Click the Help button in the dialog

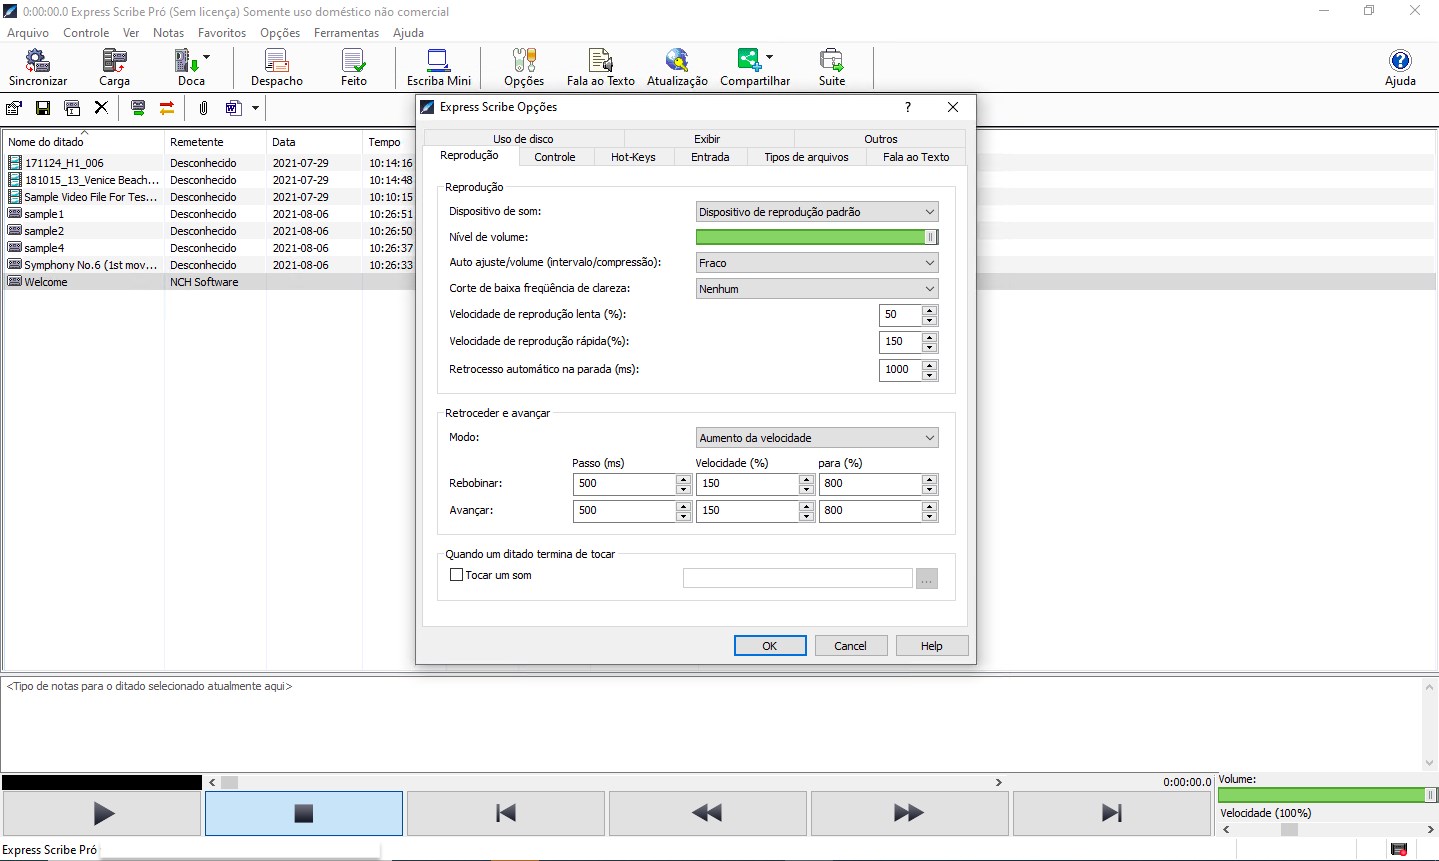tap(932, 646)
